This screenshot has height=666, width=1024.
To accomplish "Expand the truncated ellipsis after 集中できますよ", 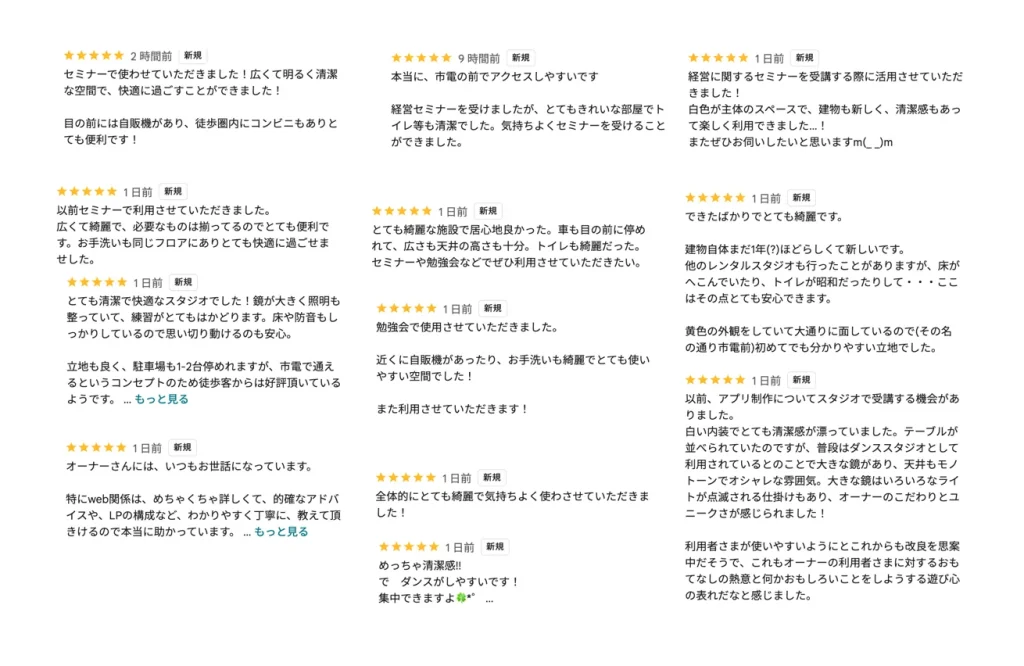I will tap(489, 599).
